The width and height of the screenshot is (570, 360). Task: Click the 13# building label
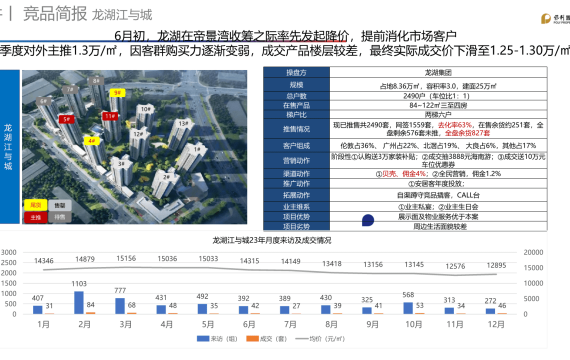point(183,123)
